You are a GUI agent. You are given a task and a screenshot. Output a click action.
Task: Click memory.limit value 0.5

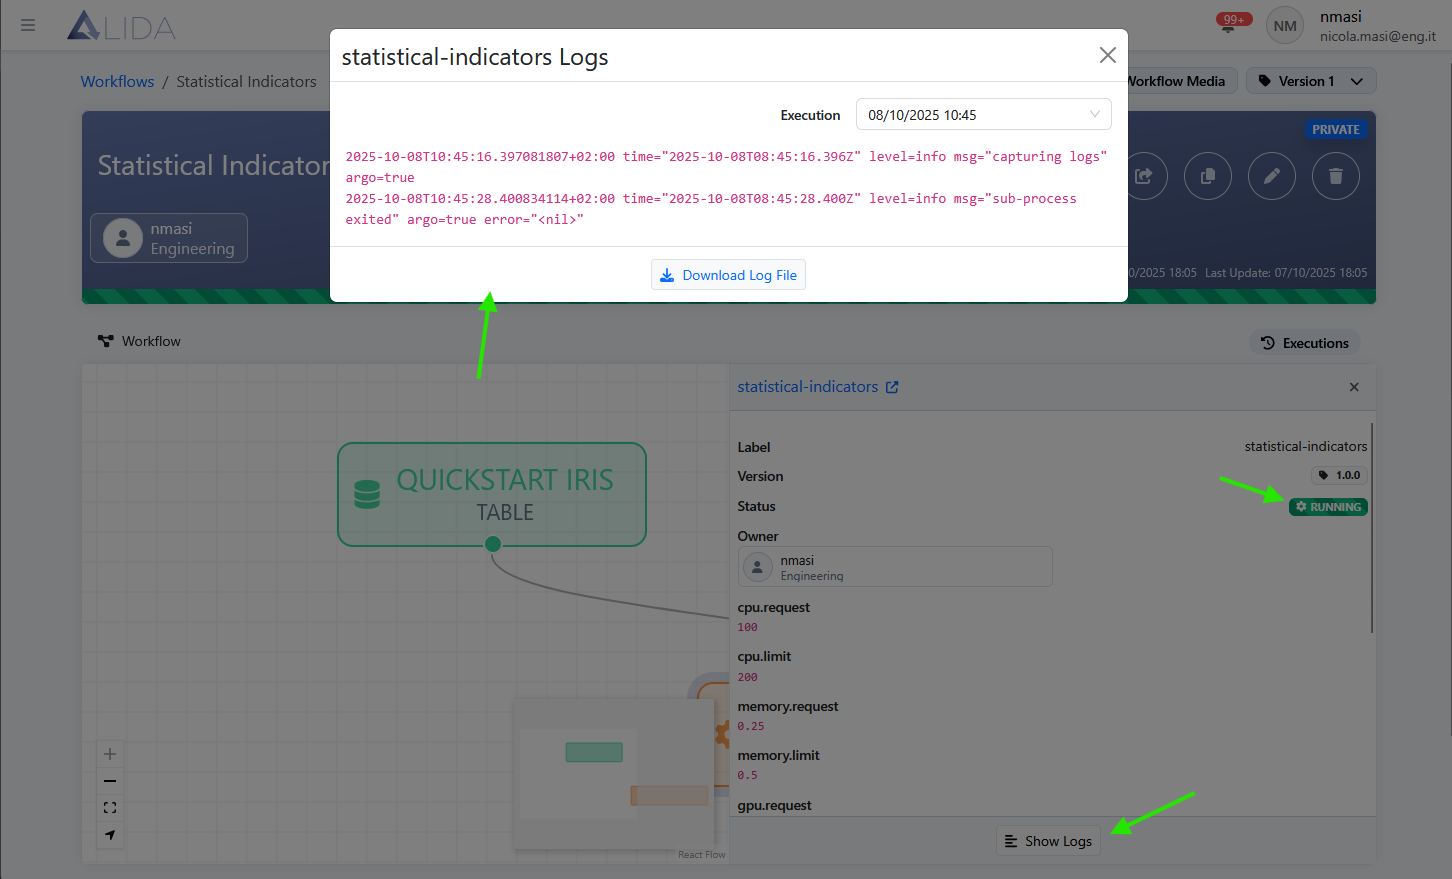(748, 775)
